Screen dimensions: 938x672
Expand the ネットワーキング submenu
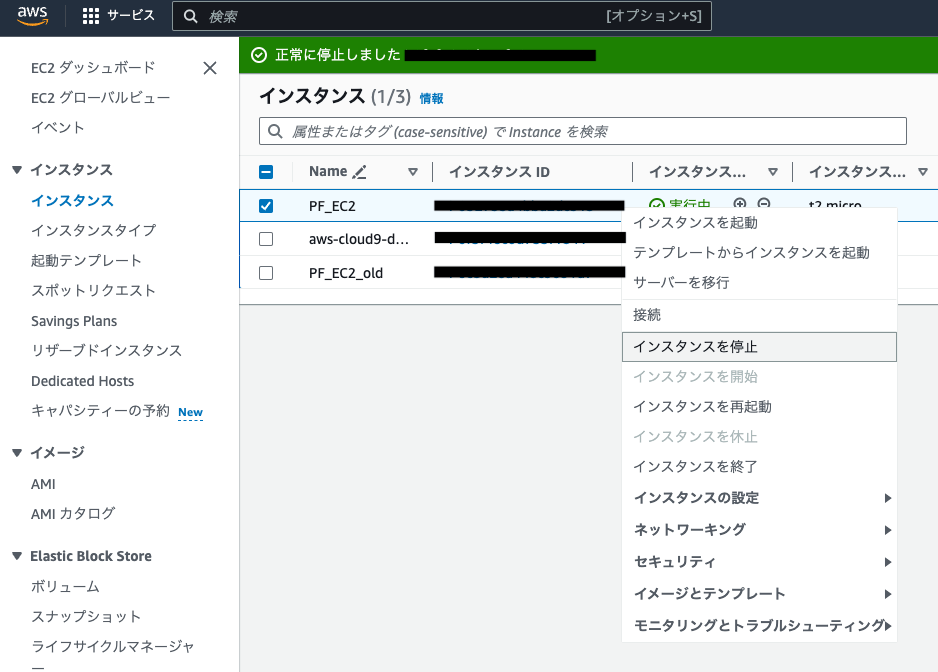[x=759, y=530]
